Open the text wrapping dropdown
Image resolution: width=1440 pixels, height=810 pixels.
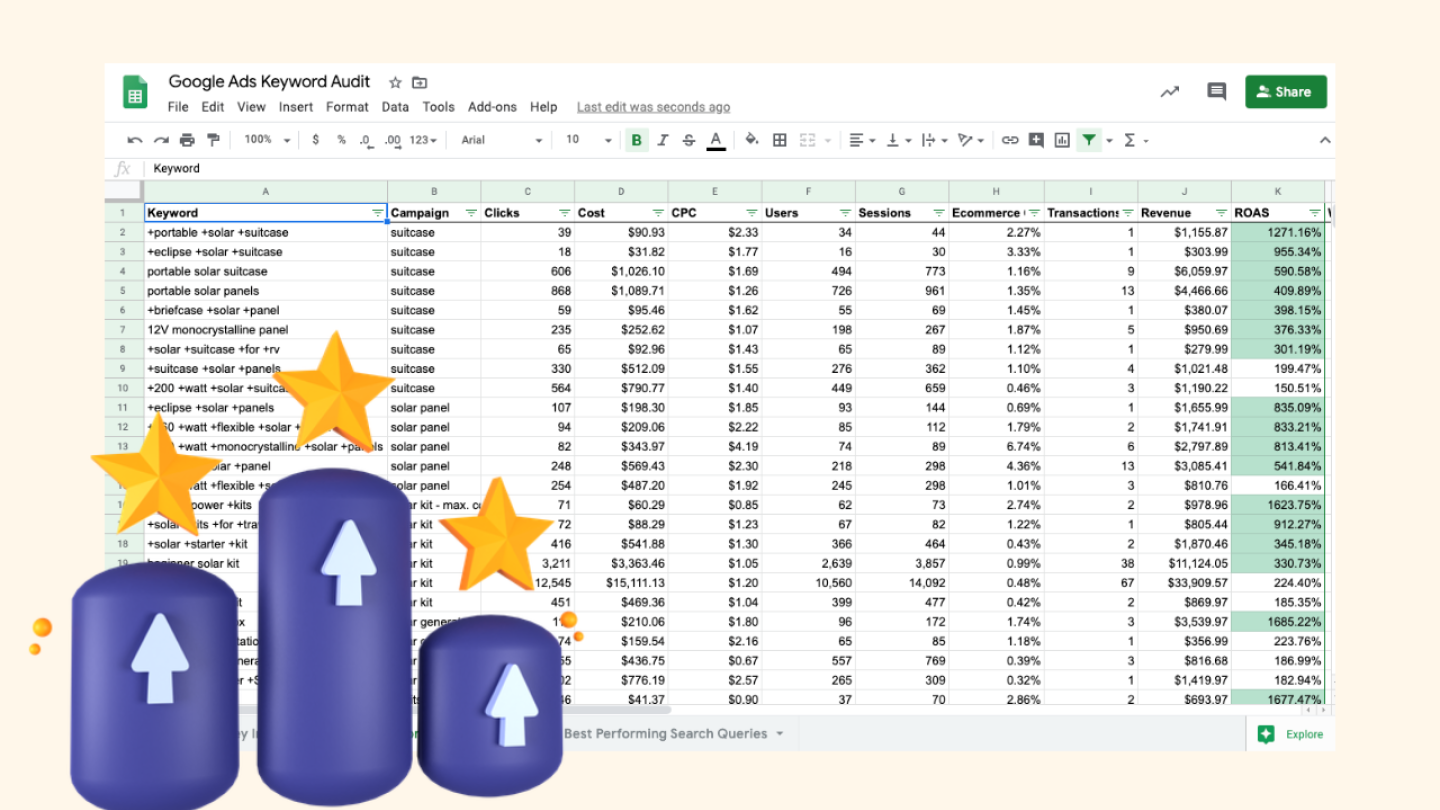coord(934,140)
